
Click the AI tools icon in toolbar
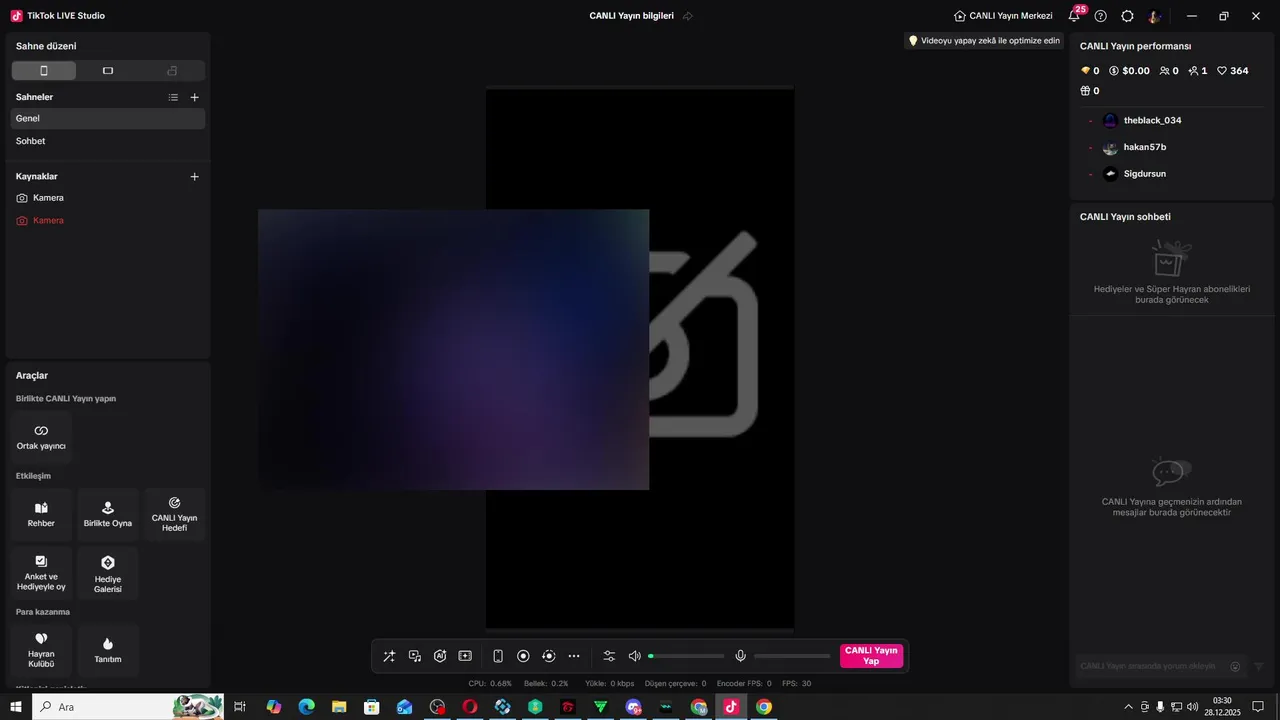pyautogui.click(x=440, y=656)
